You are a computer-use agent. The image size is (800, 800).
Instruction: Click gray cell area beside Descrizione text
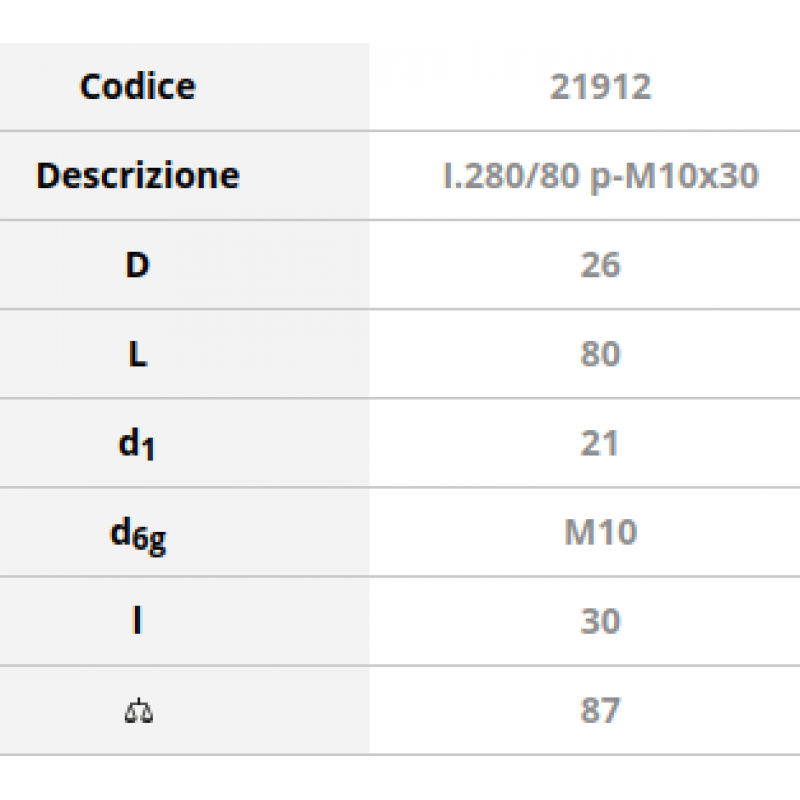tap(306, 176)
